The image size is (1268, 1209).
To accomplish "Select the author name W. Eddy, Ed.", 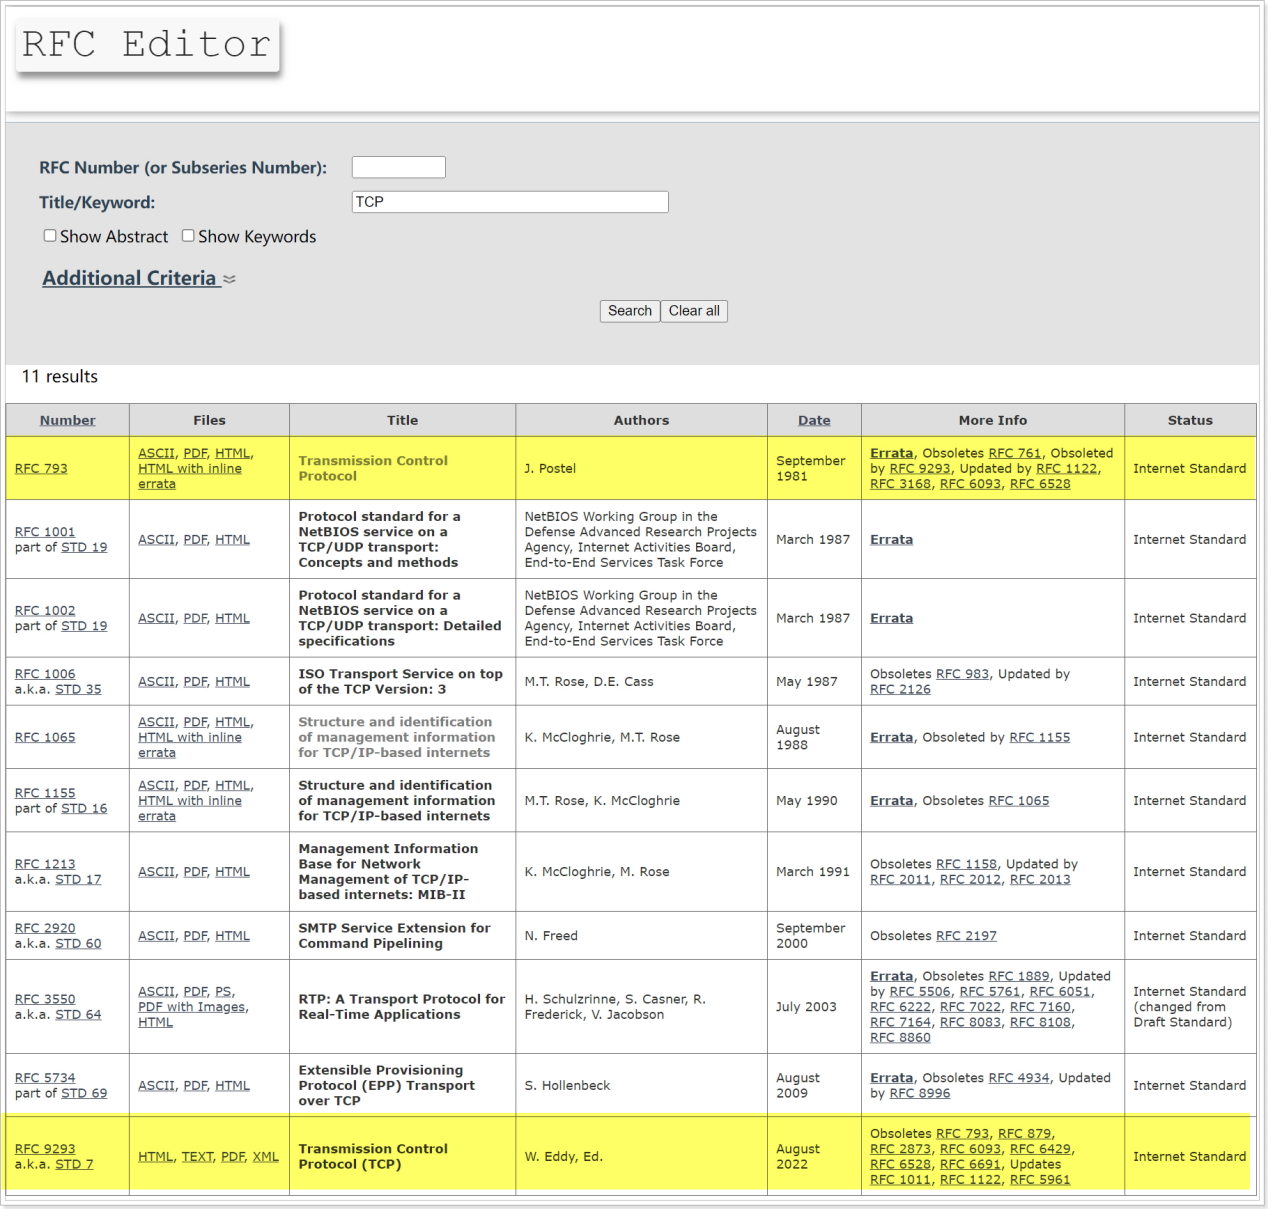I will coord(563,1157).
